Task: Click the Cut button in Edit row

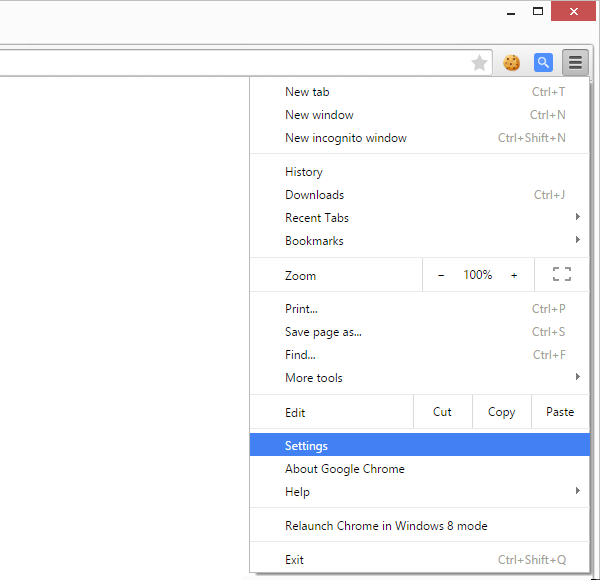Action: 442,412
